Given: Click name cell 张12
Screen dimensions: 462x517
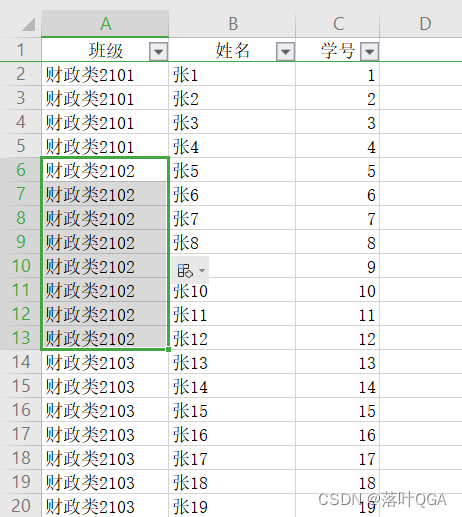Looking at the screenshot, I should point(232,338).
